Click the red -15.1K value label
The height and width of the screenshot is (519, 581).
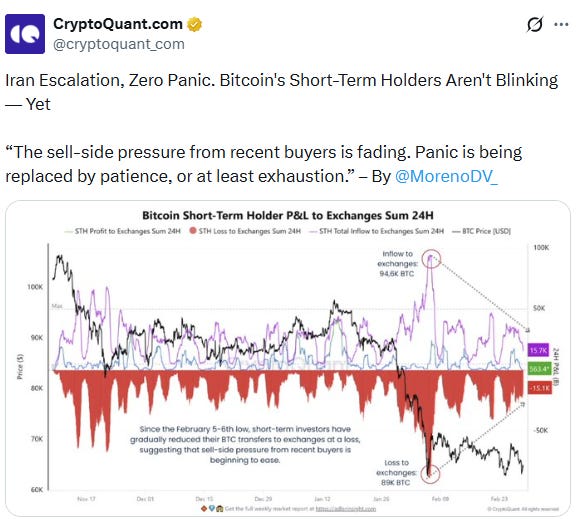pos(540,388)
